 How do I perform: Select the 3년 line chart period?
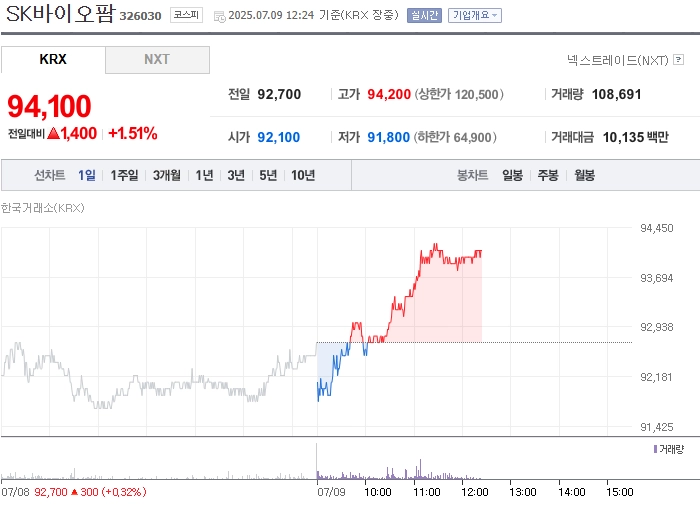coord(236,175)
